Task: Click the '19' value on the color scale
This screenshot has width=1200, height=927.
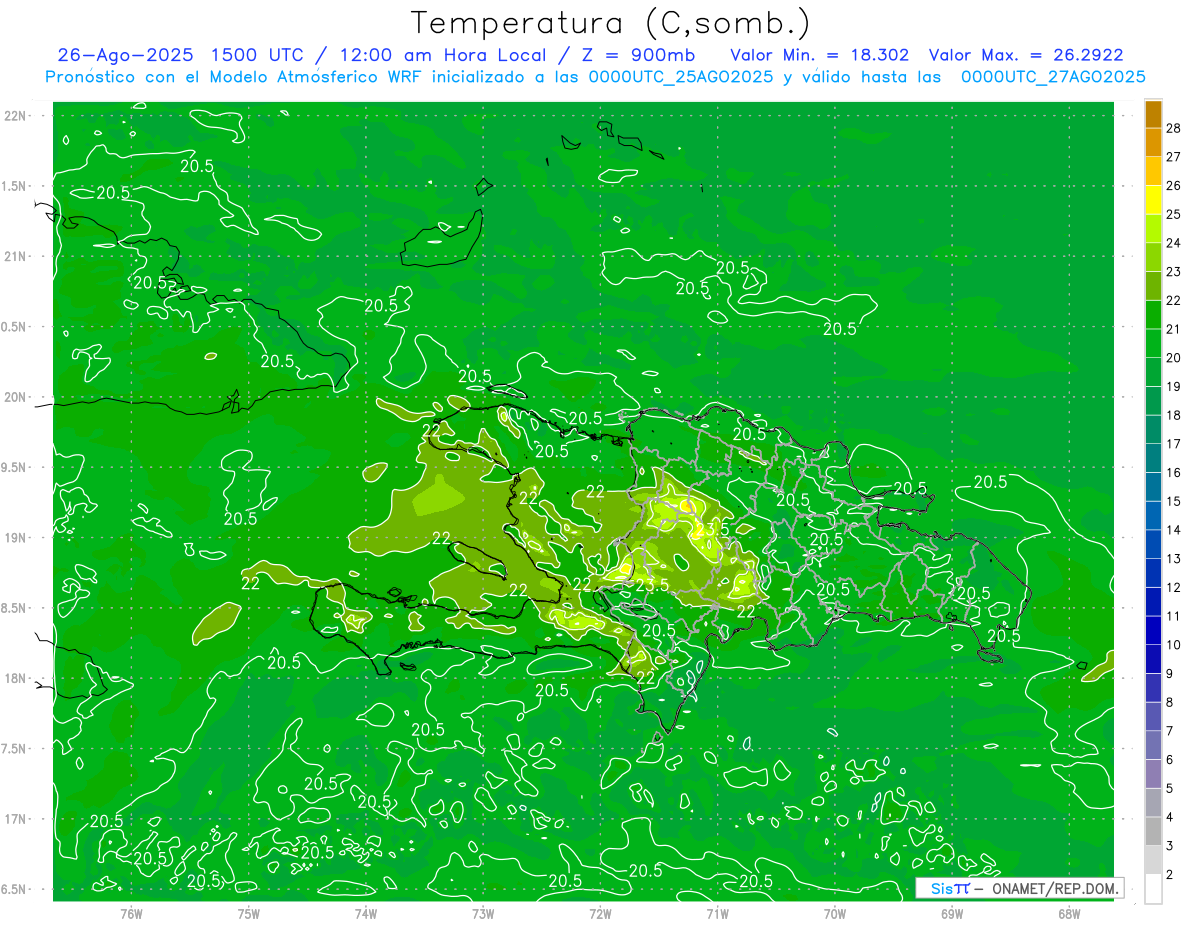Action: click(1174, 387)
